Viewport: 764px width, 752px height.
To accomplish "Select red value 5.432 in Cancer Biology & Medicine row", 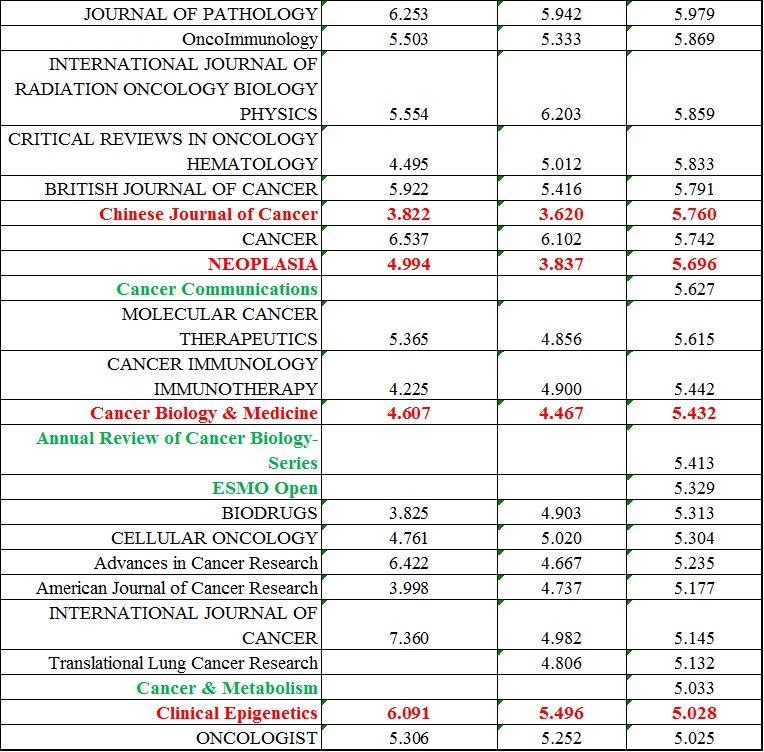I will [694, 413].
